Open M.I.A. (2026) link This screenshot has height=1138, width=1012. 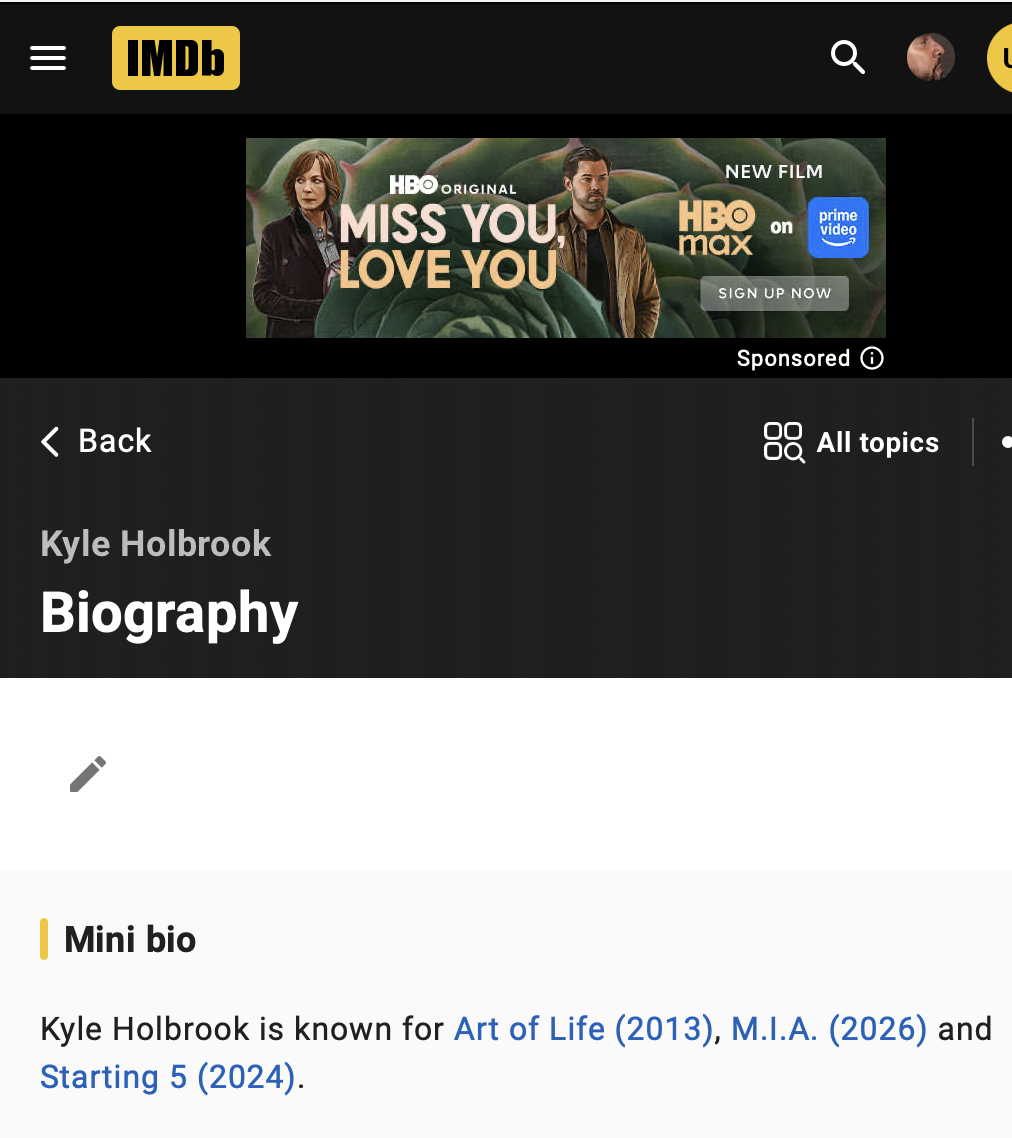[828, 1028]
